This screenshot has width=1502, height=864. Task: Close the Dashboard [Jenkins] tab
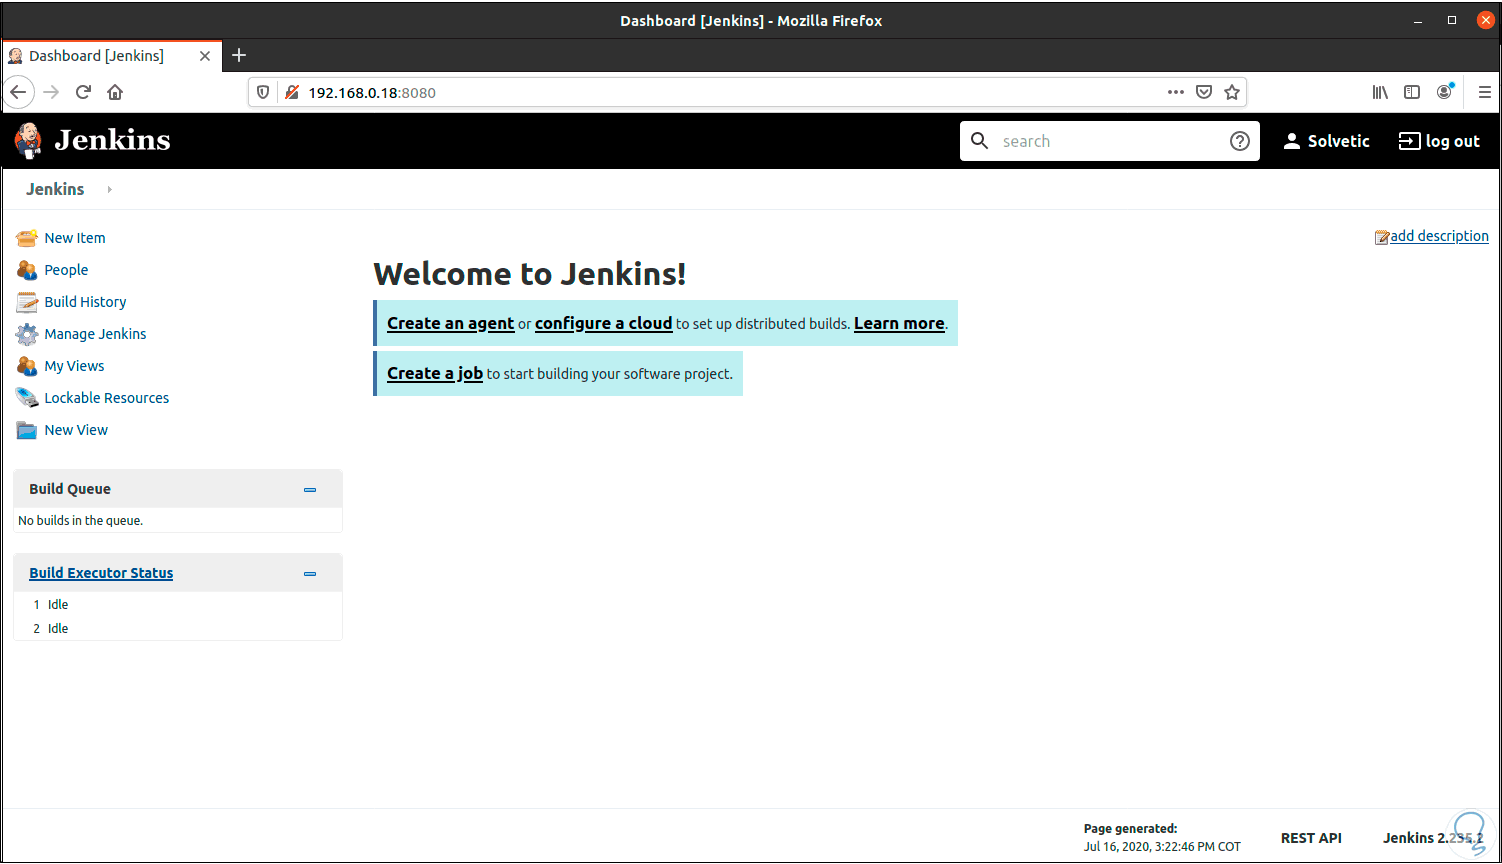coord(205,56)
